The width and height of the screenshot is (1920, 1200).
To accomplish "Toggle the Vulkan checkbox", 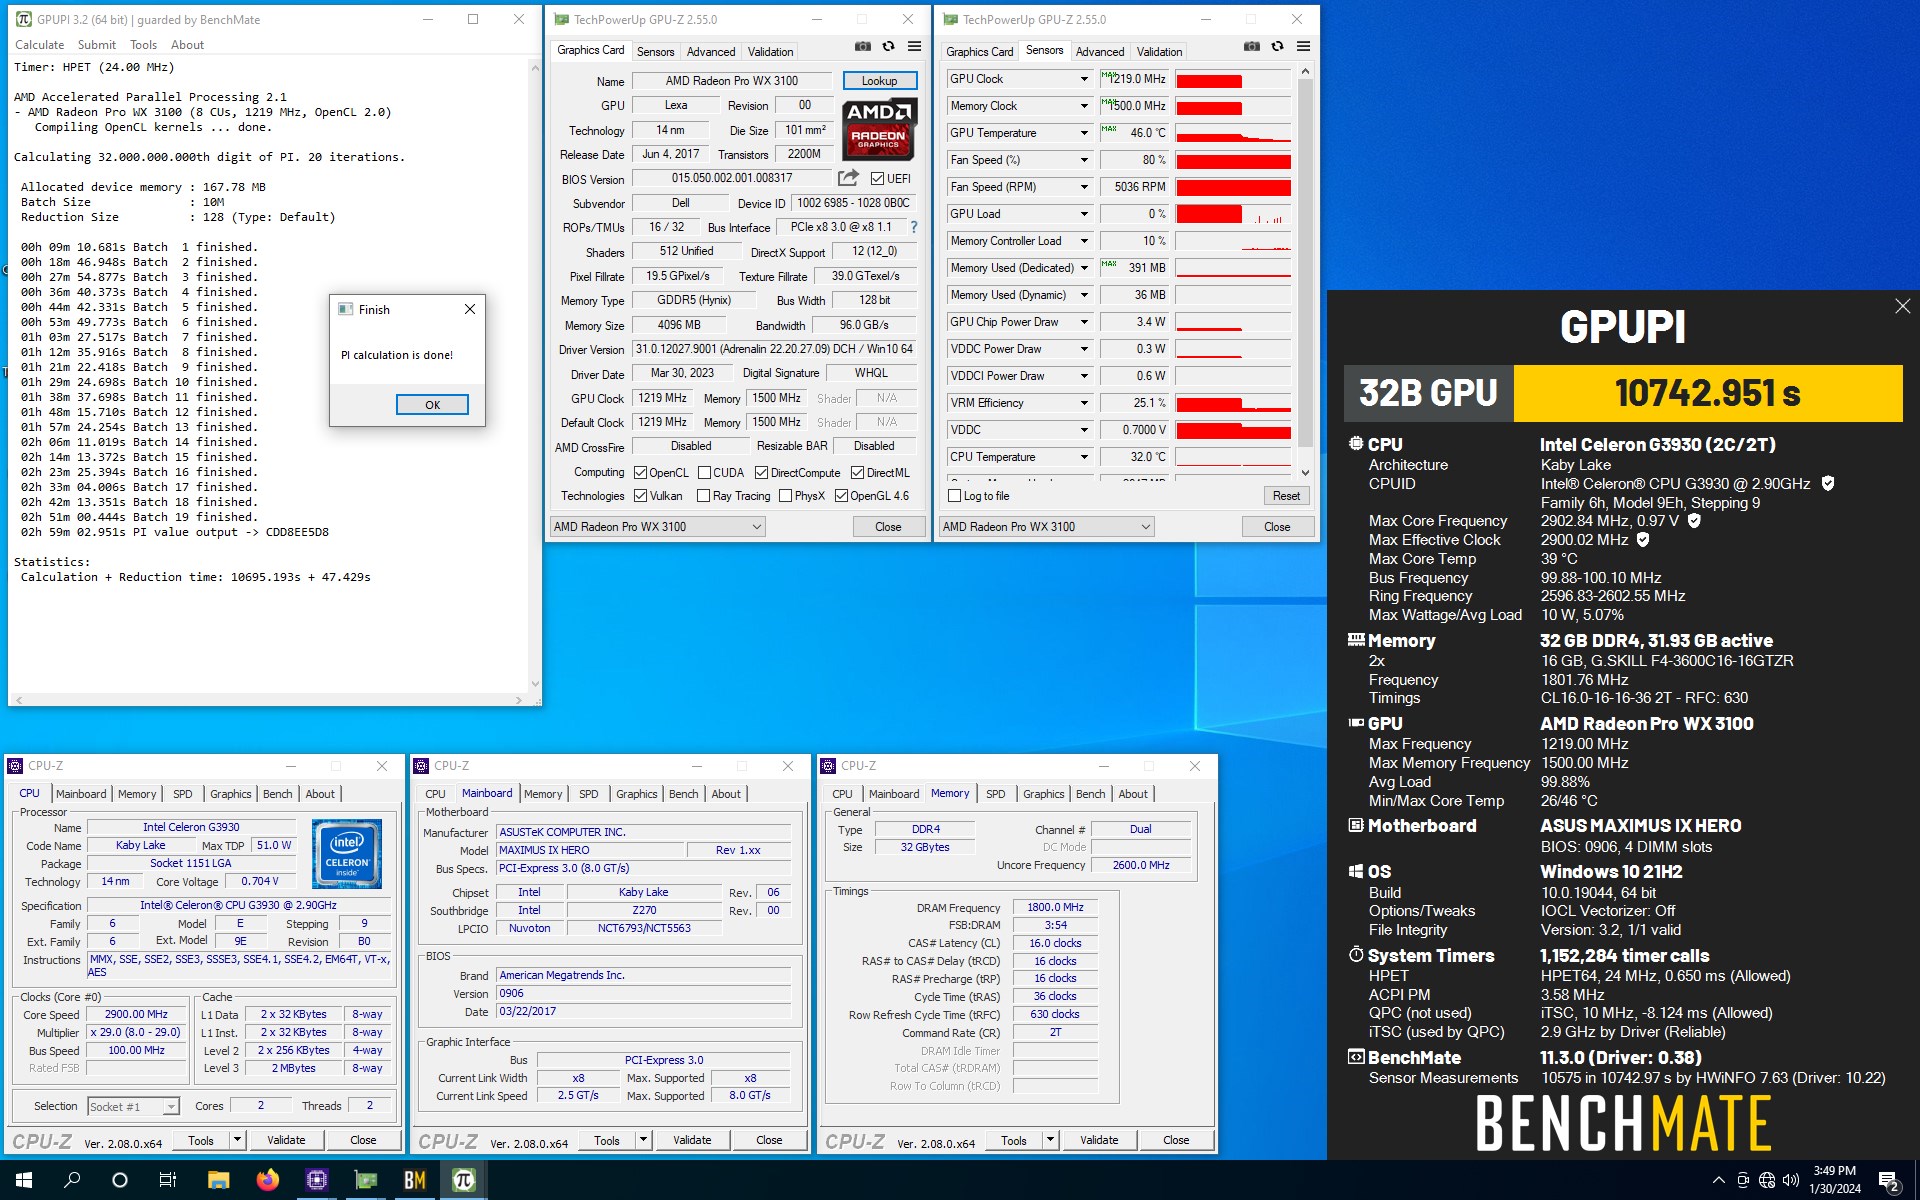I will [x=640, y=496].
